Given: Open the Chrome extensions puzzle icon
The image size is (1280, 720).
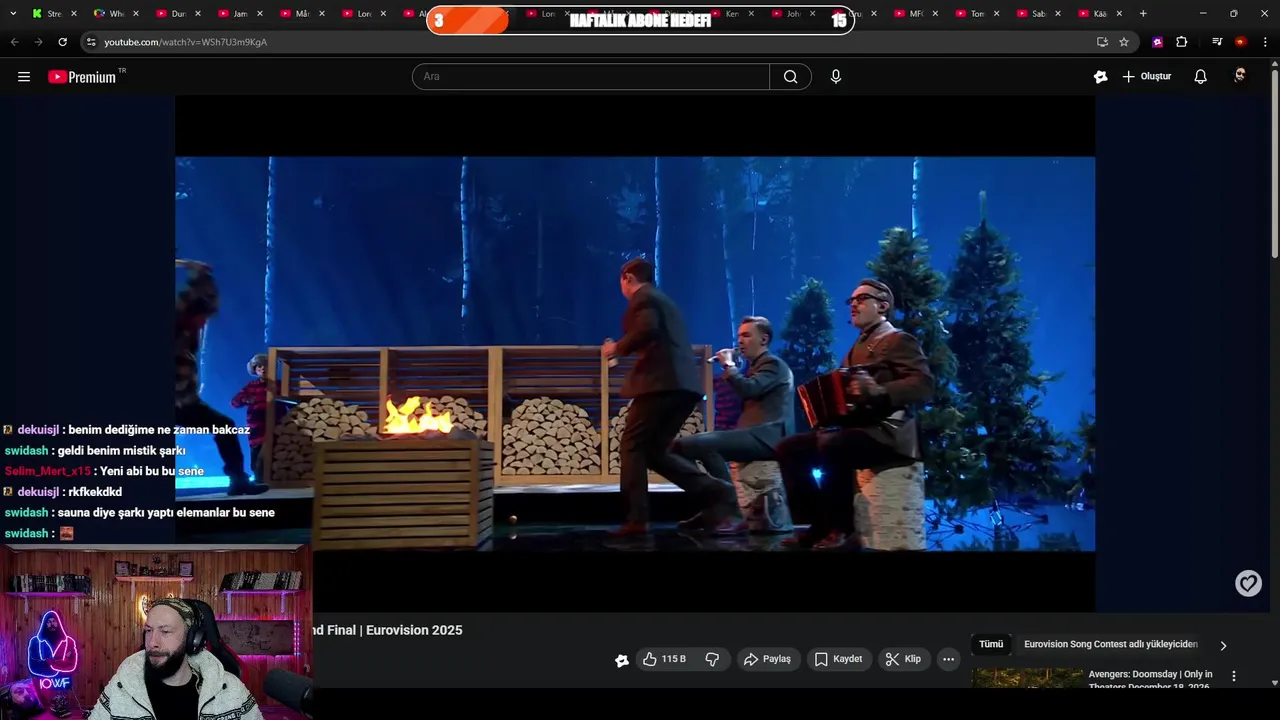Looking at the screenshot, I should coord(1182,42).
